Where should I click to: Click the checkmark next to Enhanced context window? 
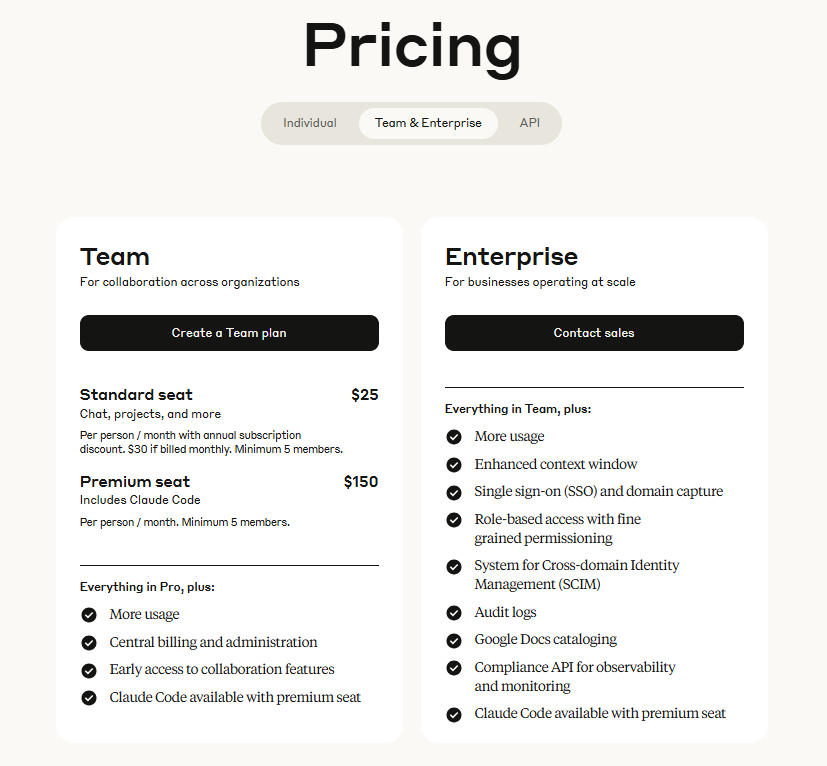pos(454,464)
